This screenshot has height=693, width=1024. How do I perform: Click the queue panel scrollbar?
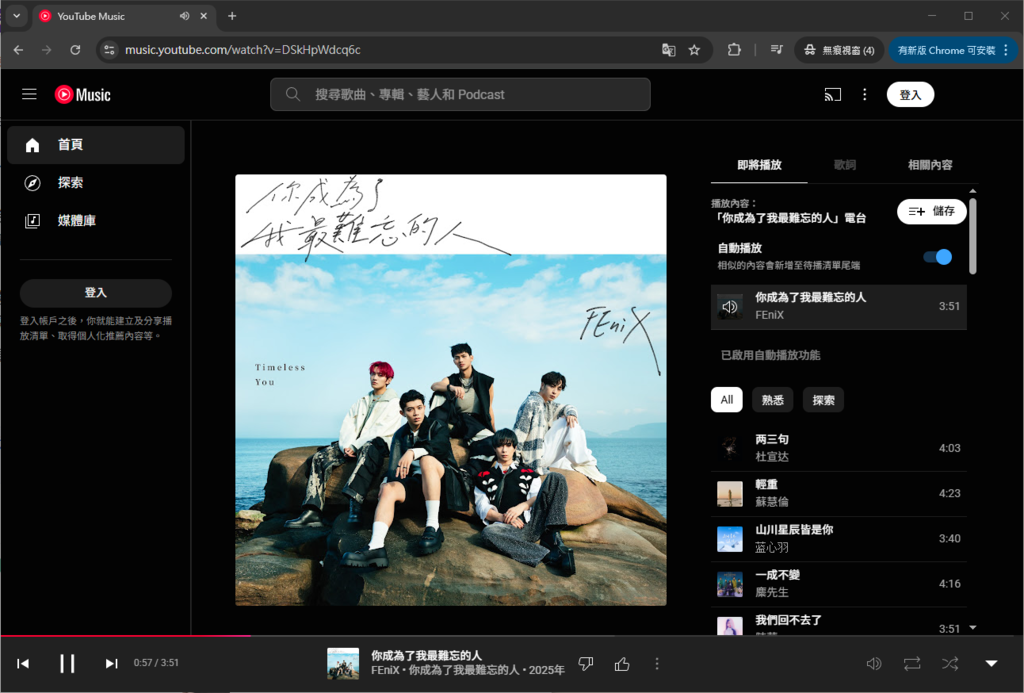[973, 236]
